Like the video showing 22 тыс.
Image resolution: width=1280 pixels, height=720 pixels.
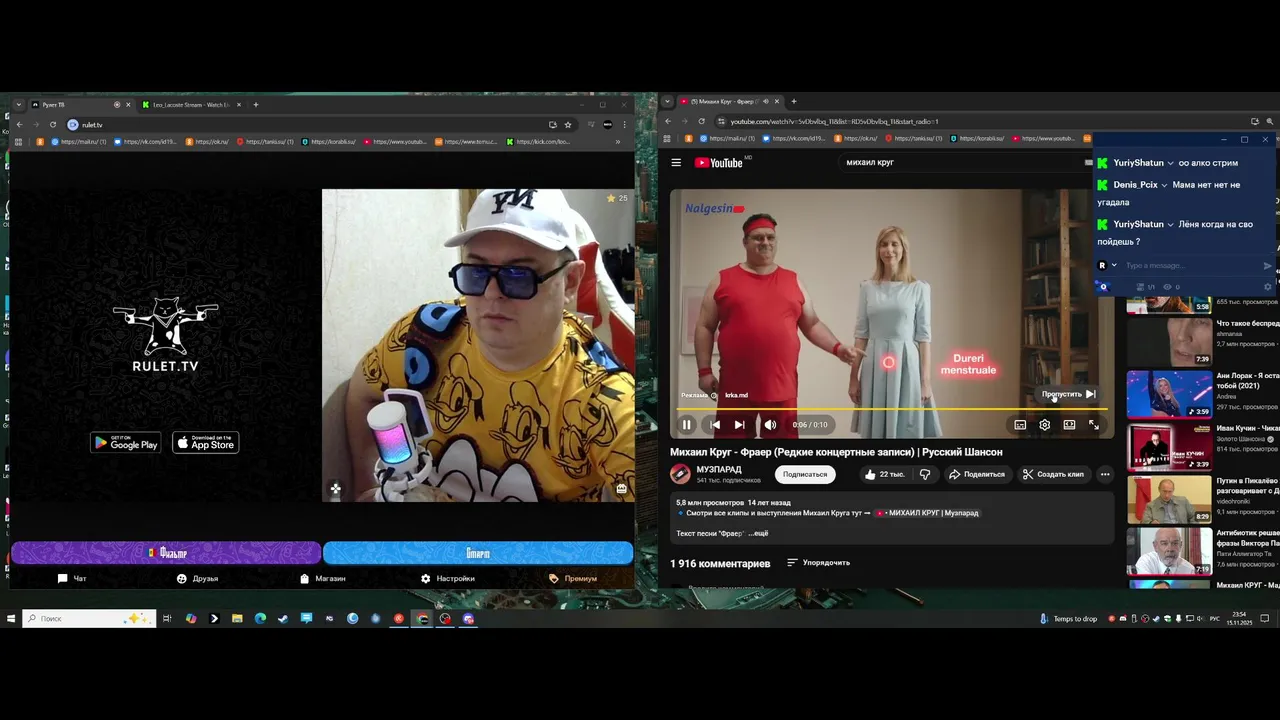884,474
